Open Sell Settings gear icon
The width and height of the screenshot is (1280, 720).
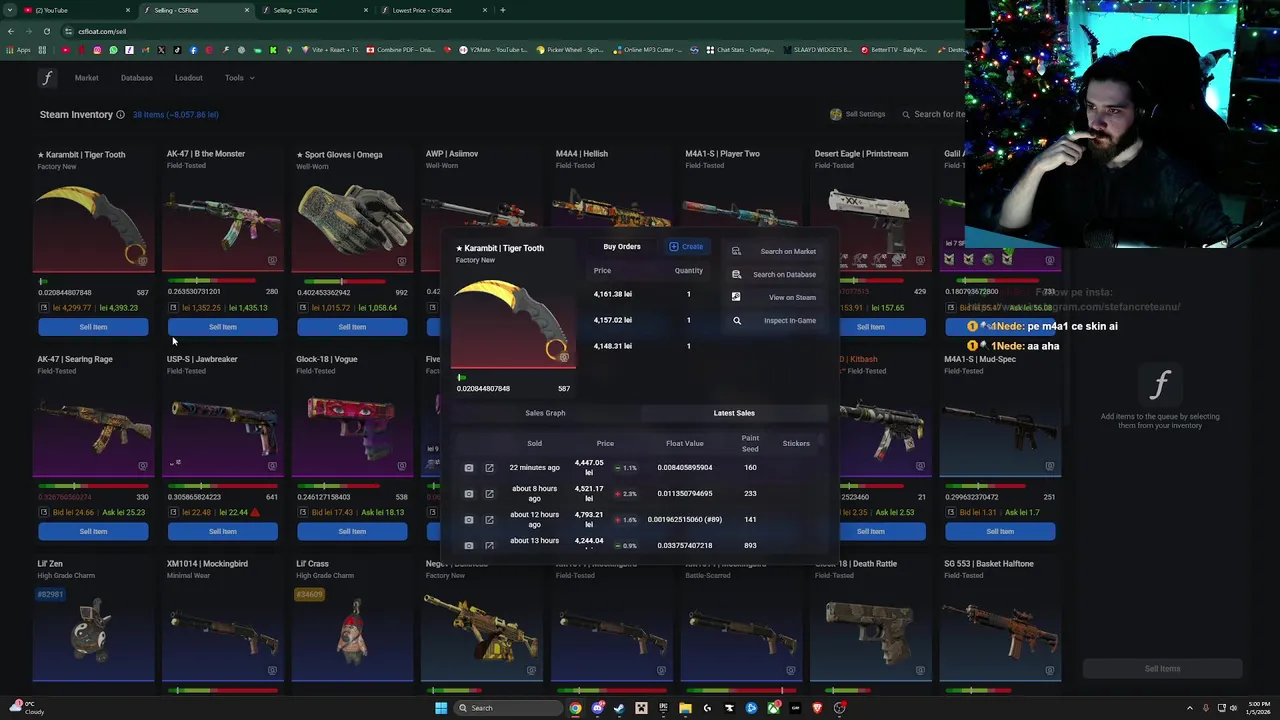[836, 114]
